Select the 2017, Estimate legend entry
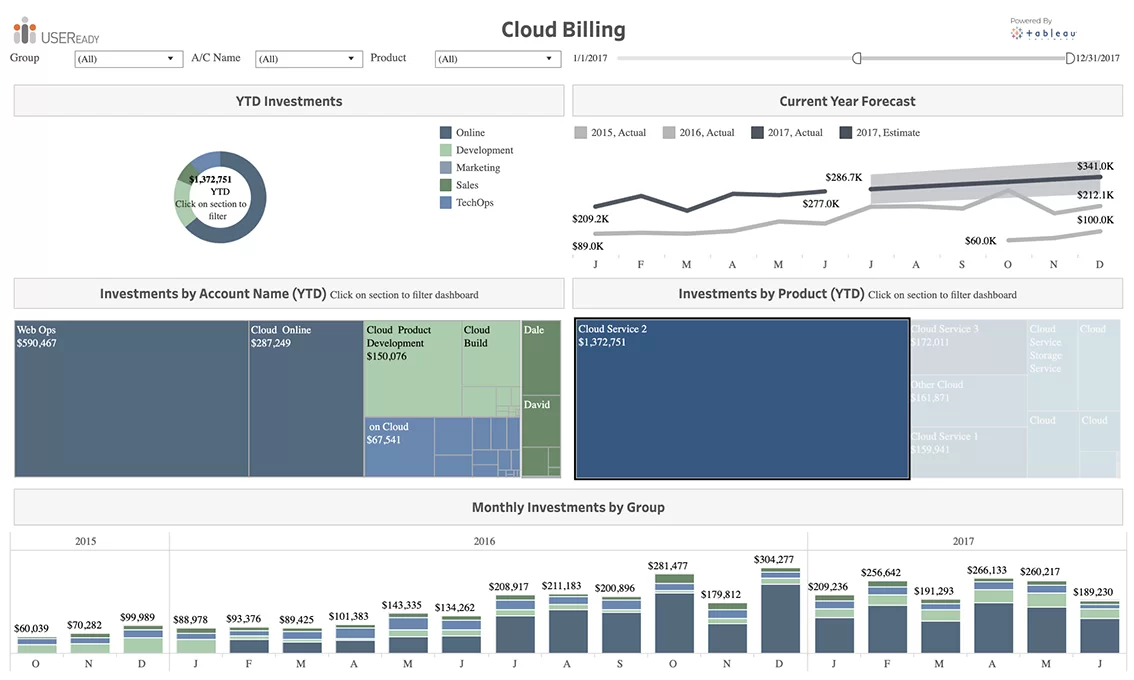This screenshot has width=1134, height=680. click(880, 132)
